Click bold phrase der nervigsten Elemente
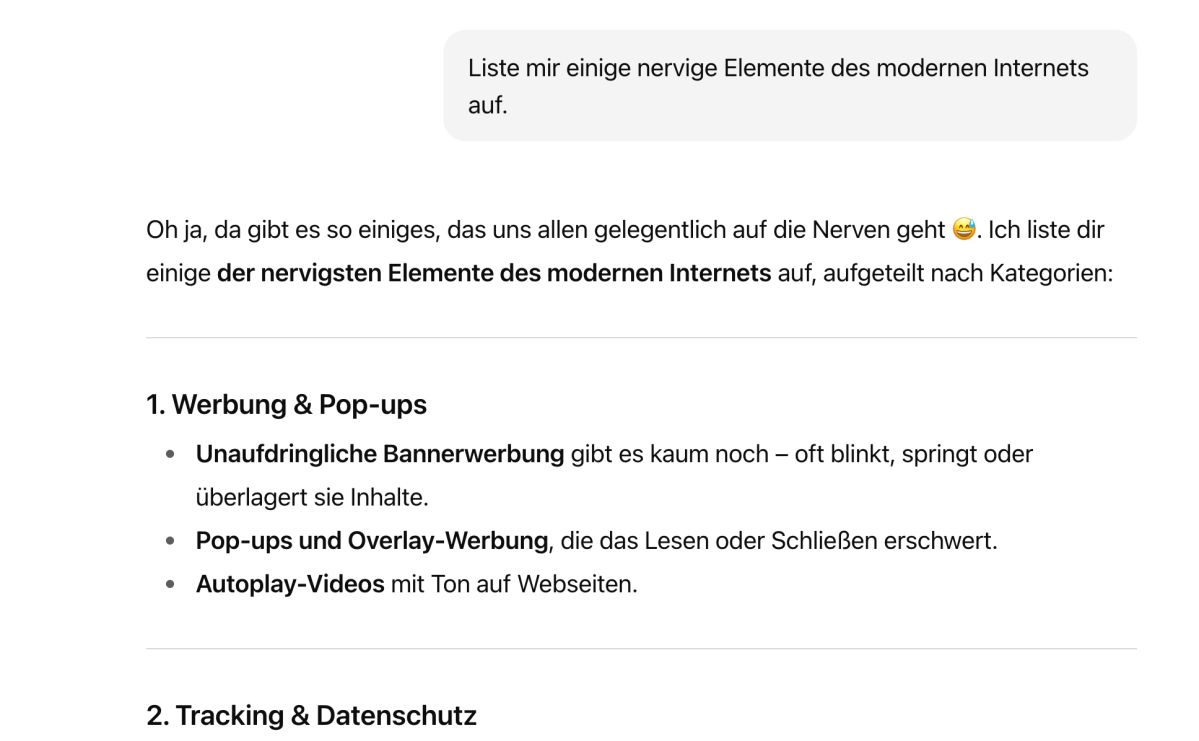 point(356,273)
